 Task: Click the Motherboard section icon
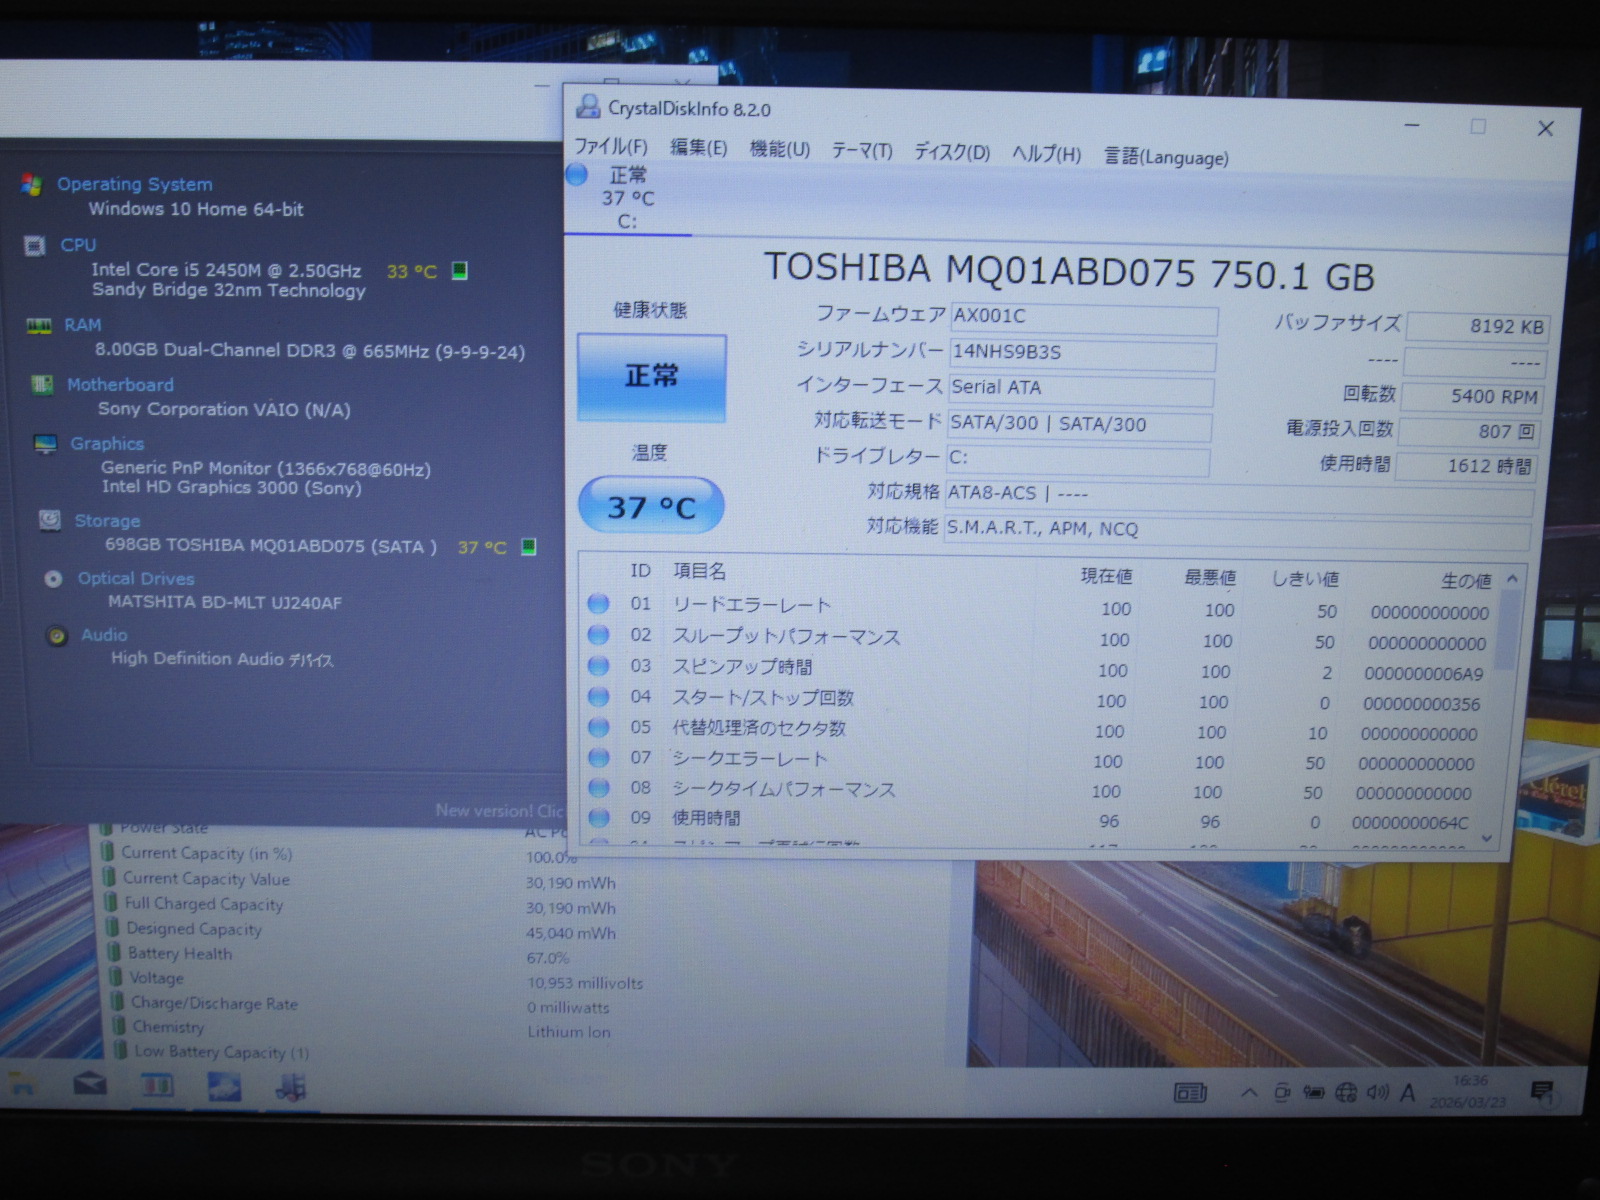(42, 385)
